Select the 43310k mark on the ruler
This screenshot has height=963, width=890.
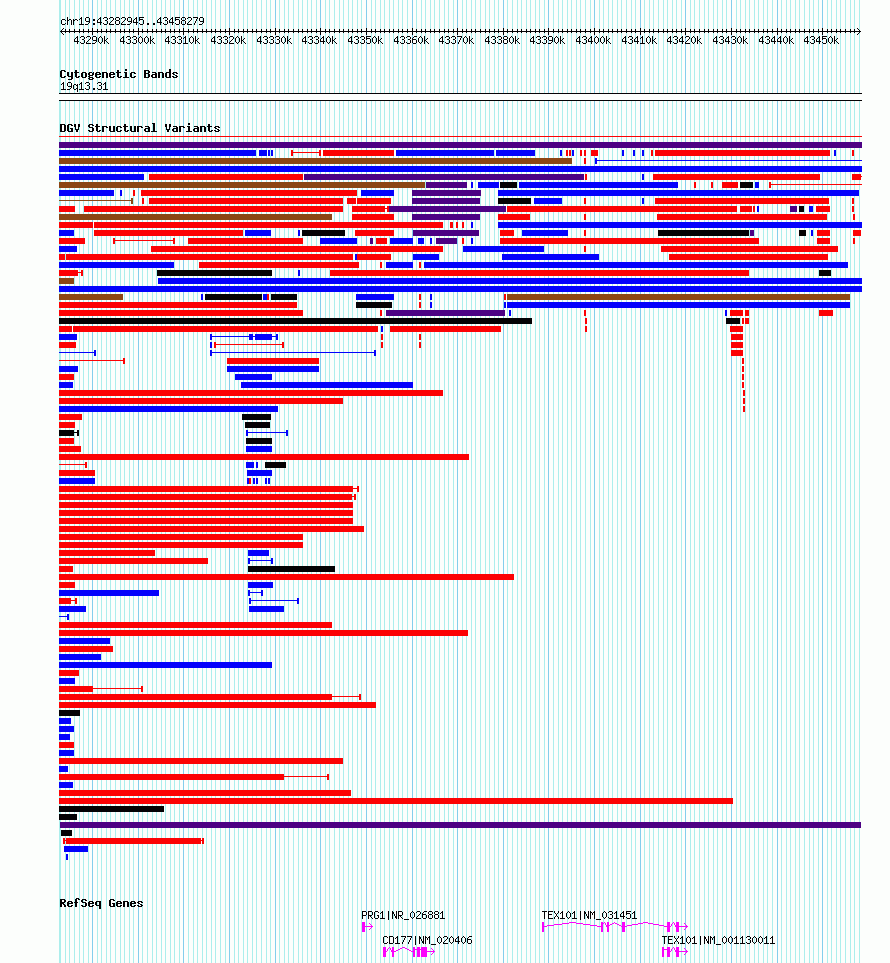point(182,41)
